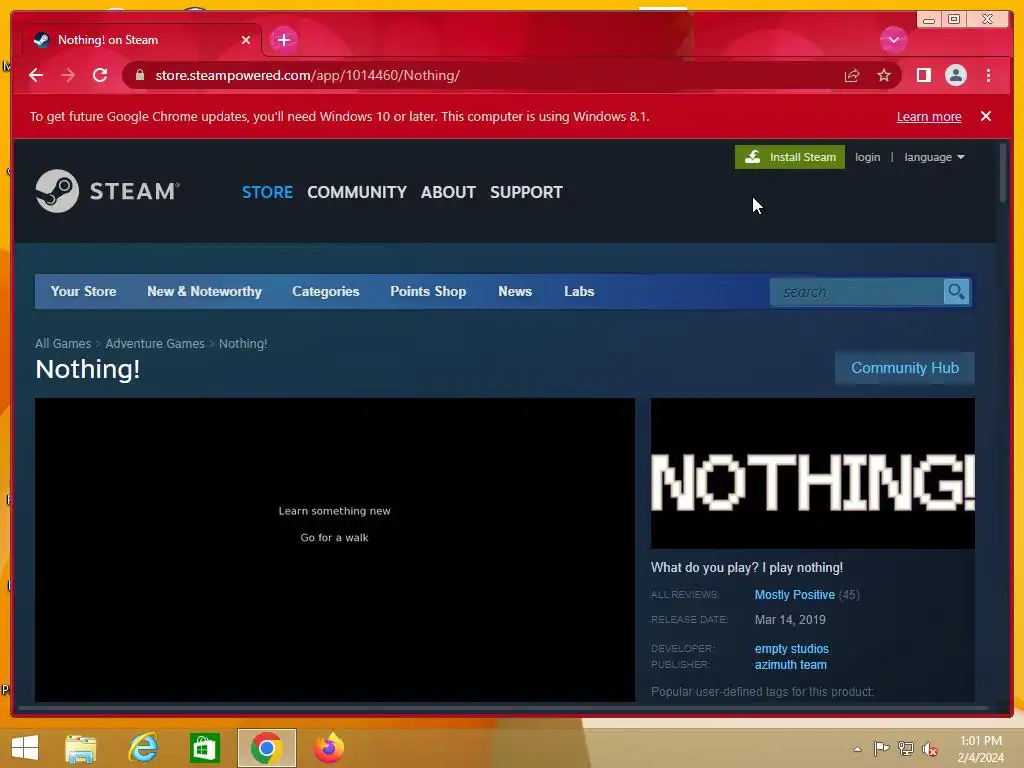Bookmark this page with the star icon
Viewport: 1024px width, 768px height.
[x=884, y=75]
